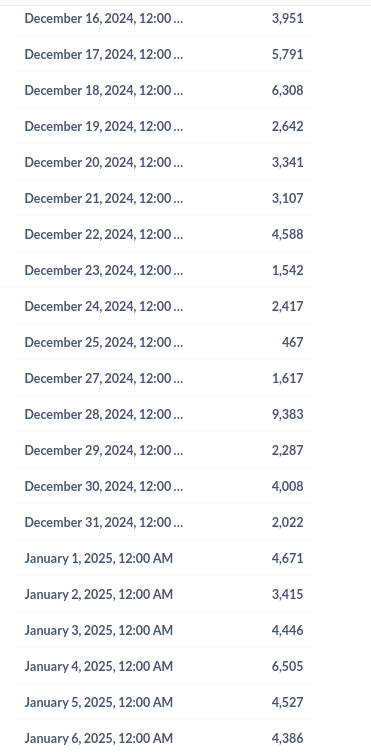The width and height of the screenshot is (371, 755).
Task: Click the 9,383 value cell
Action: tap(287, 414)
